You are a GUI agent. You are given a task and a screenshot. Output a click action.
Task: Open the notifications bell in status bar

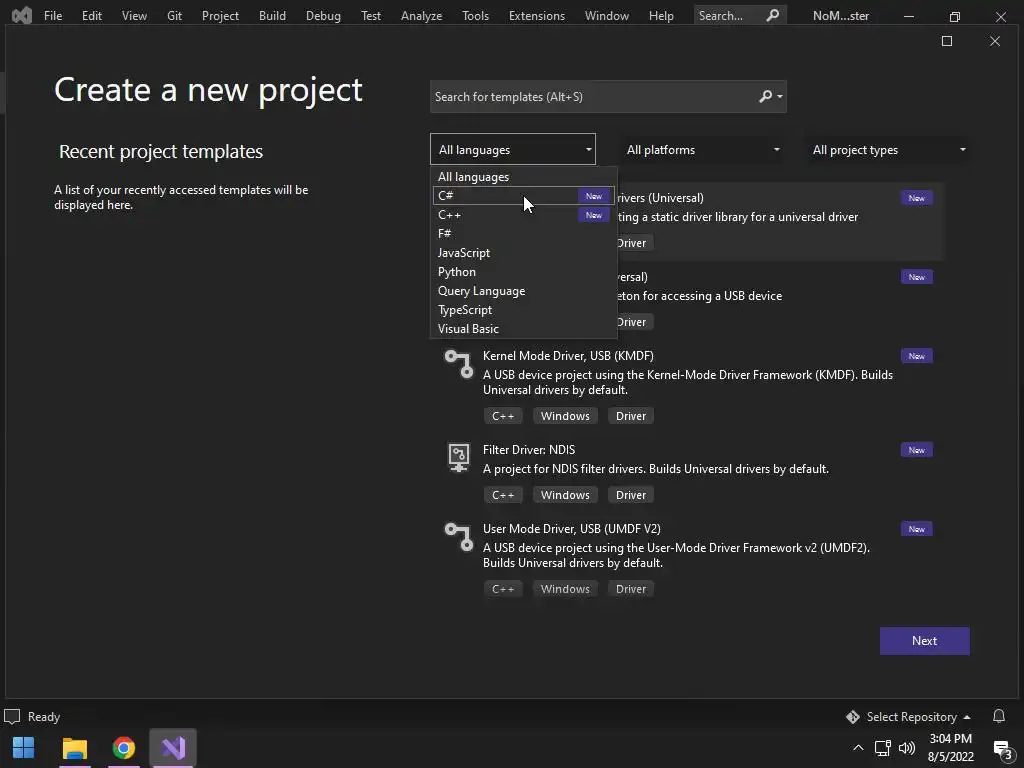coord(999,716)
